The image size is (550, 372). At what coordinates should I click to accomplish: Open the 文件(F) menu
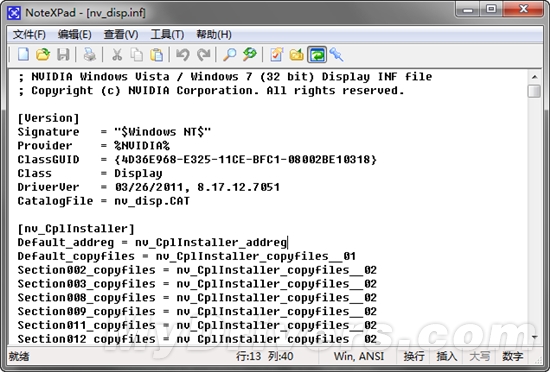coord(29,35)
